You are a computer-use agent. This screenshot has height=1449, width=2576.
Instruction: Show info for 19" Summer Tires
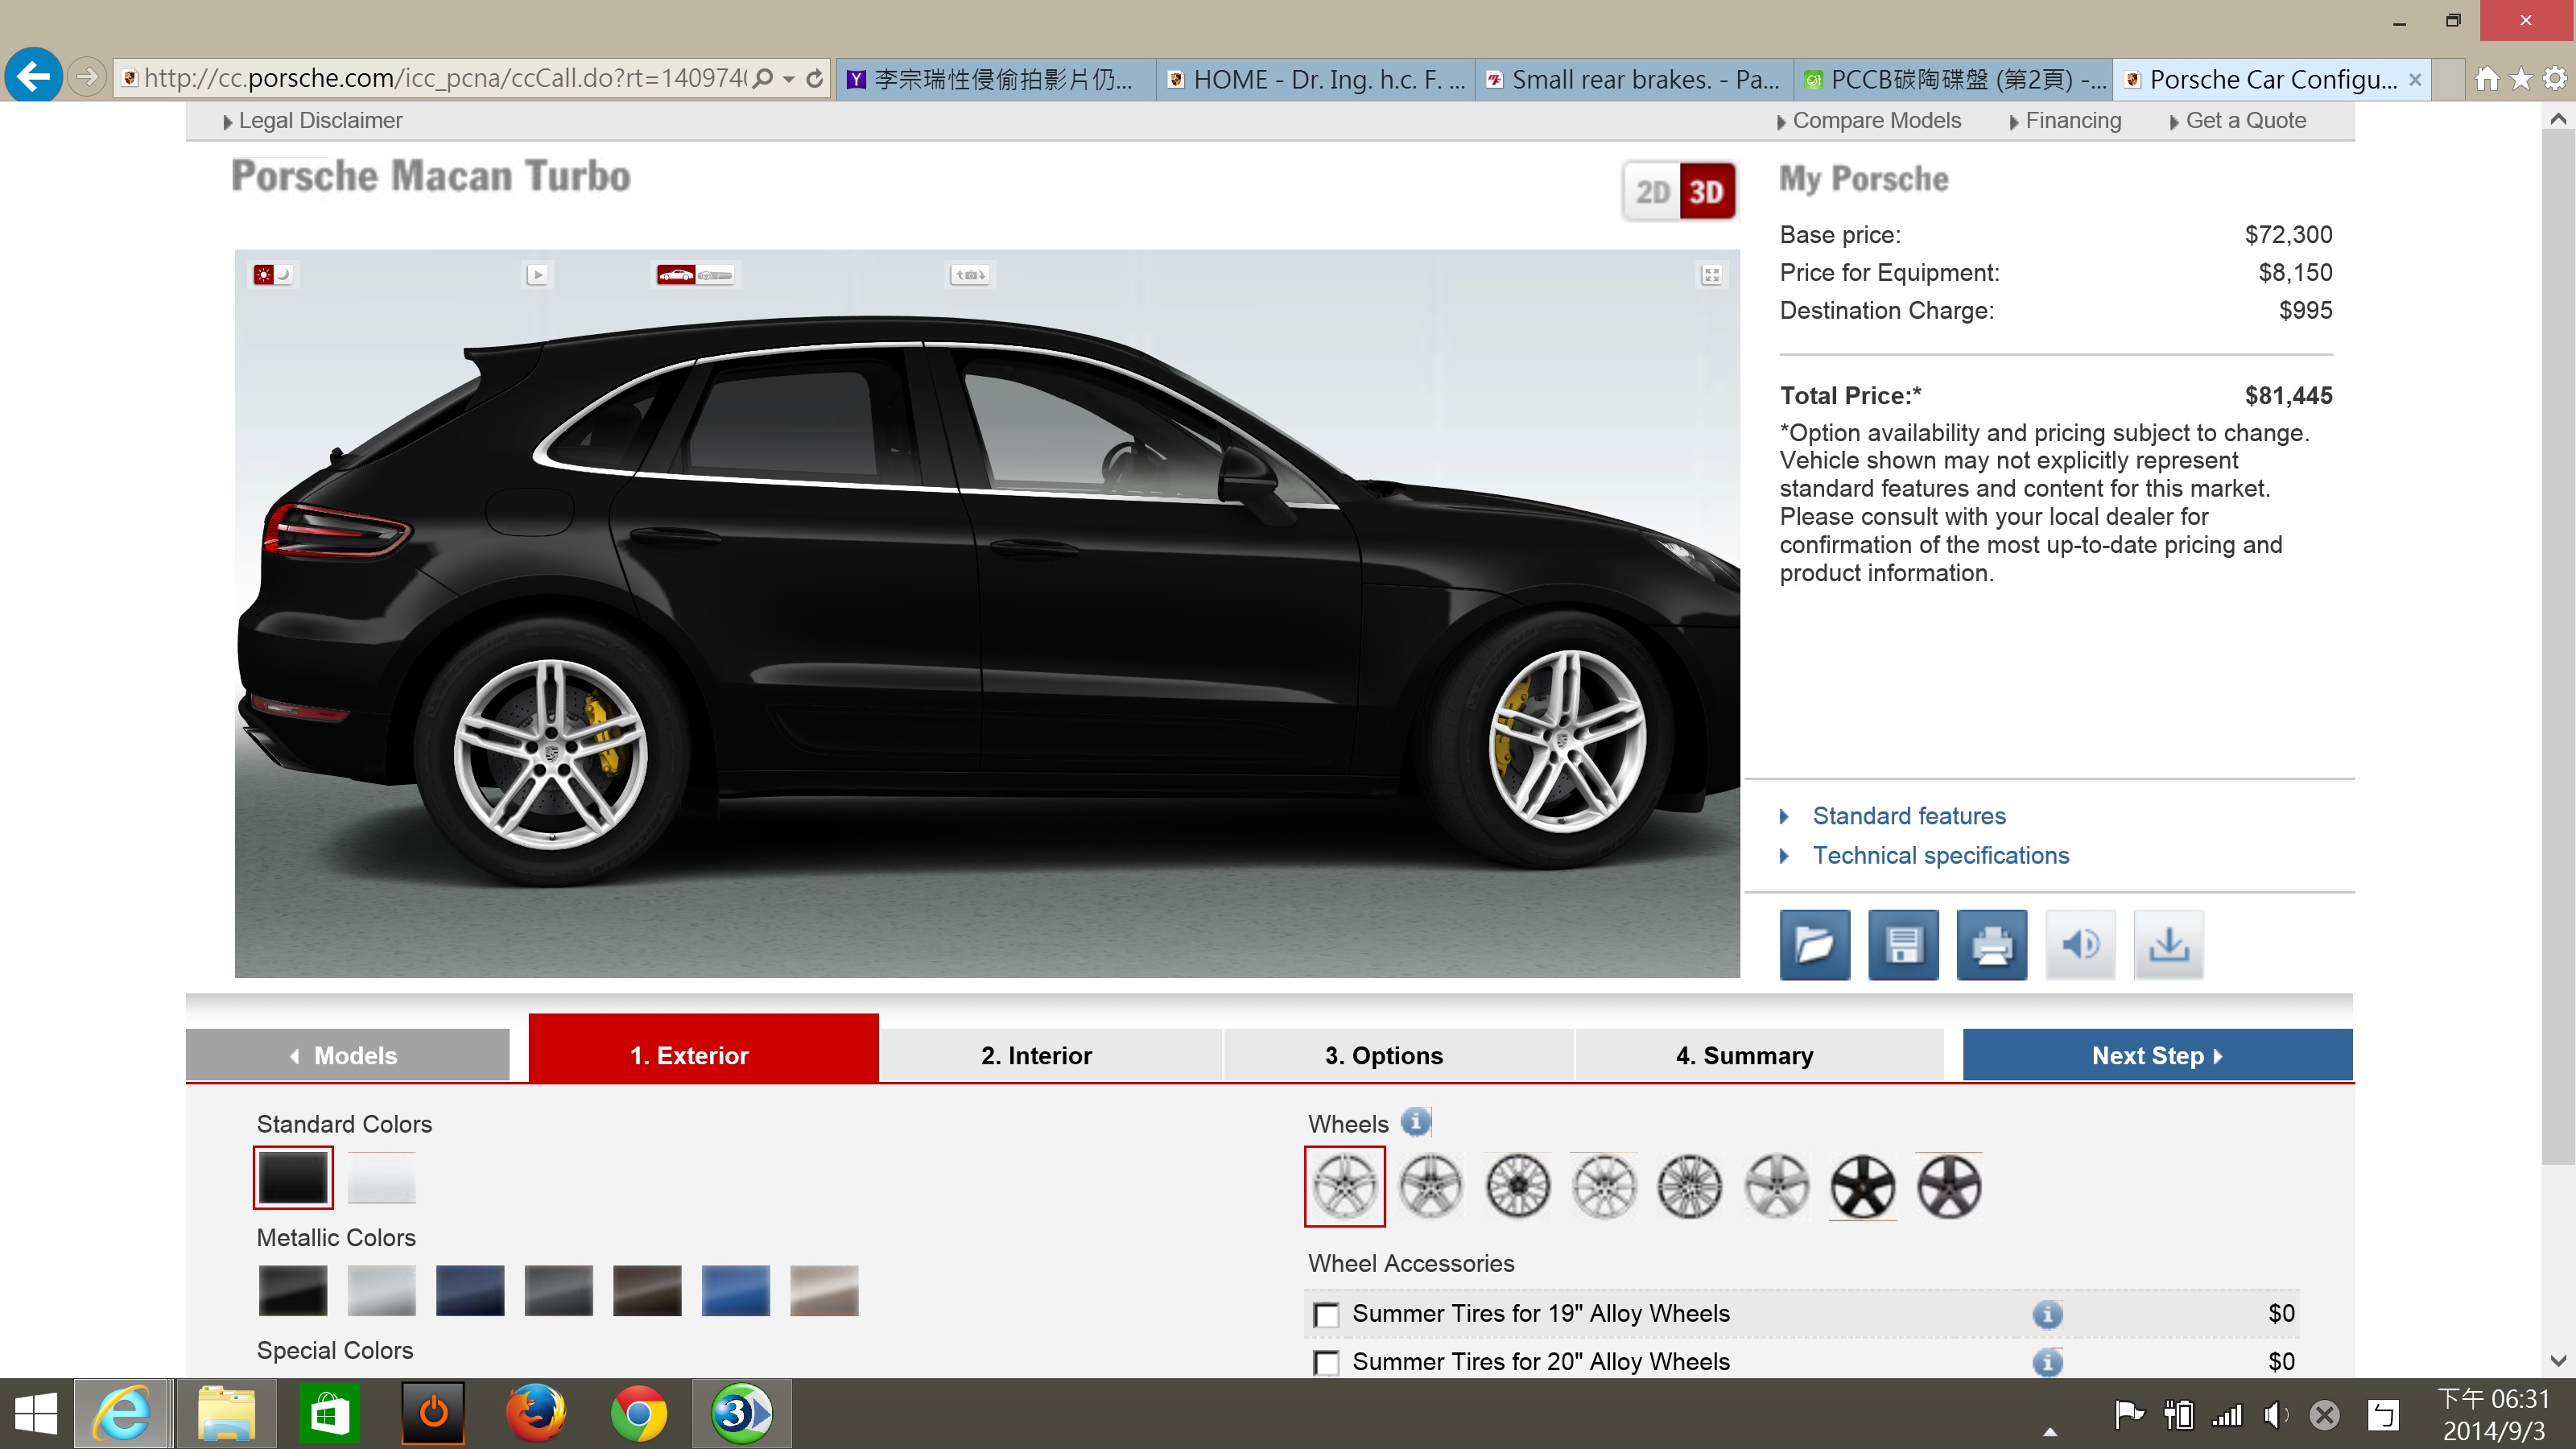2047,1314
